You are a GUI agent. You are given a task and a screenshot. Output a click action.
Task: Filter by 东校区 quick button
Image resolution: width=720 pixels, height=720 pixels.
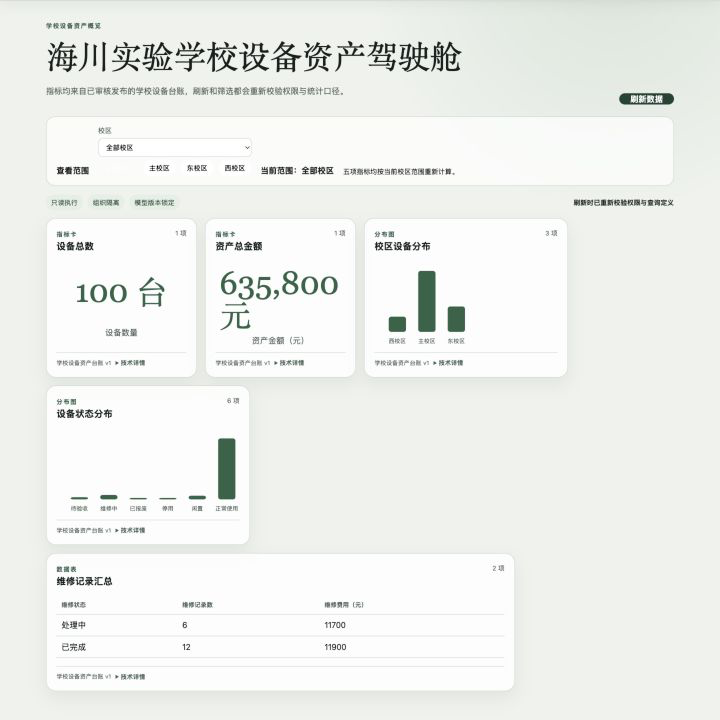point(197,168)
